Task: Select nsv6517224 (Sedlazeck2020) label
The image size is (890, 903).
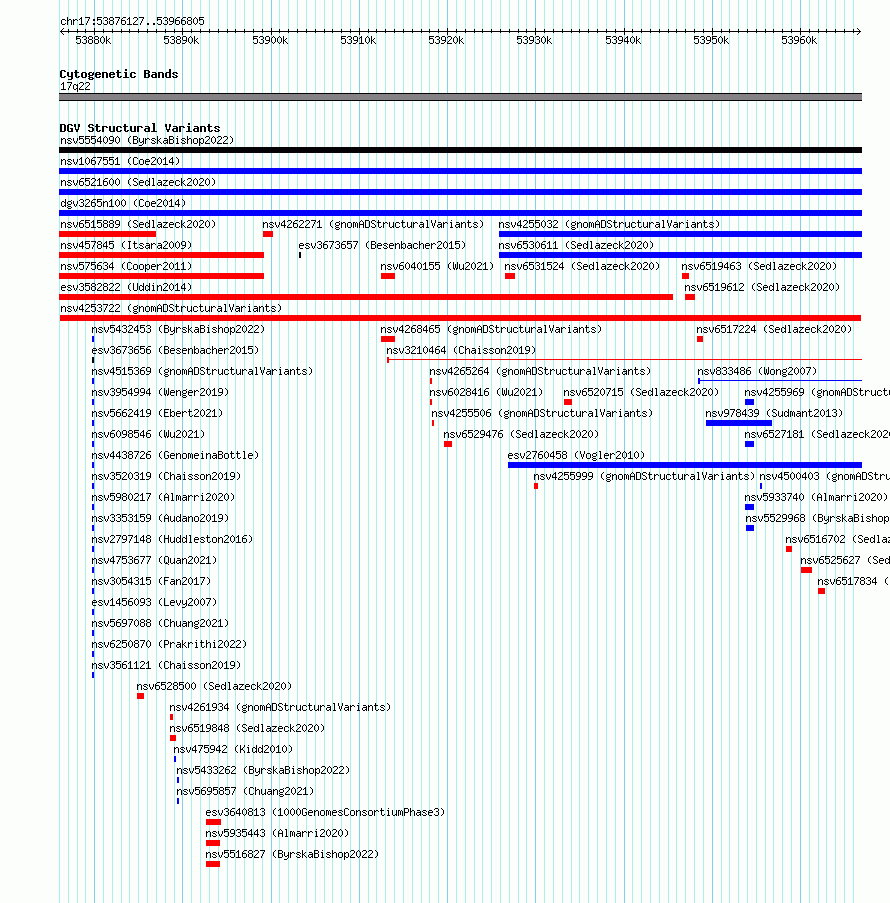Action: pos(774,329)
